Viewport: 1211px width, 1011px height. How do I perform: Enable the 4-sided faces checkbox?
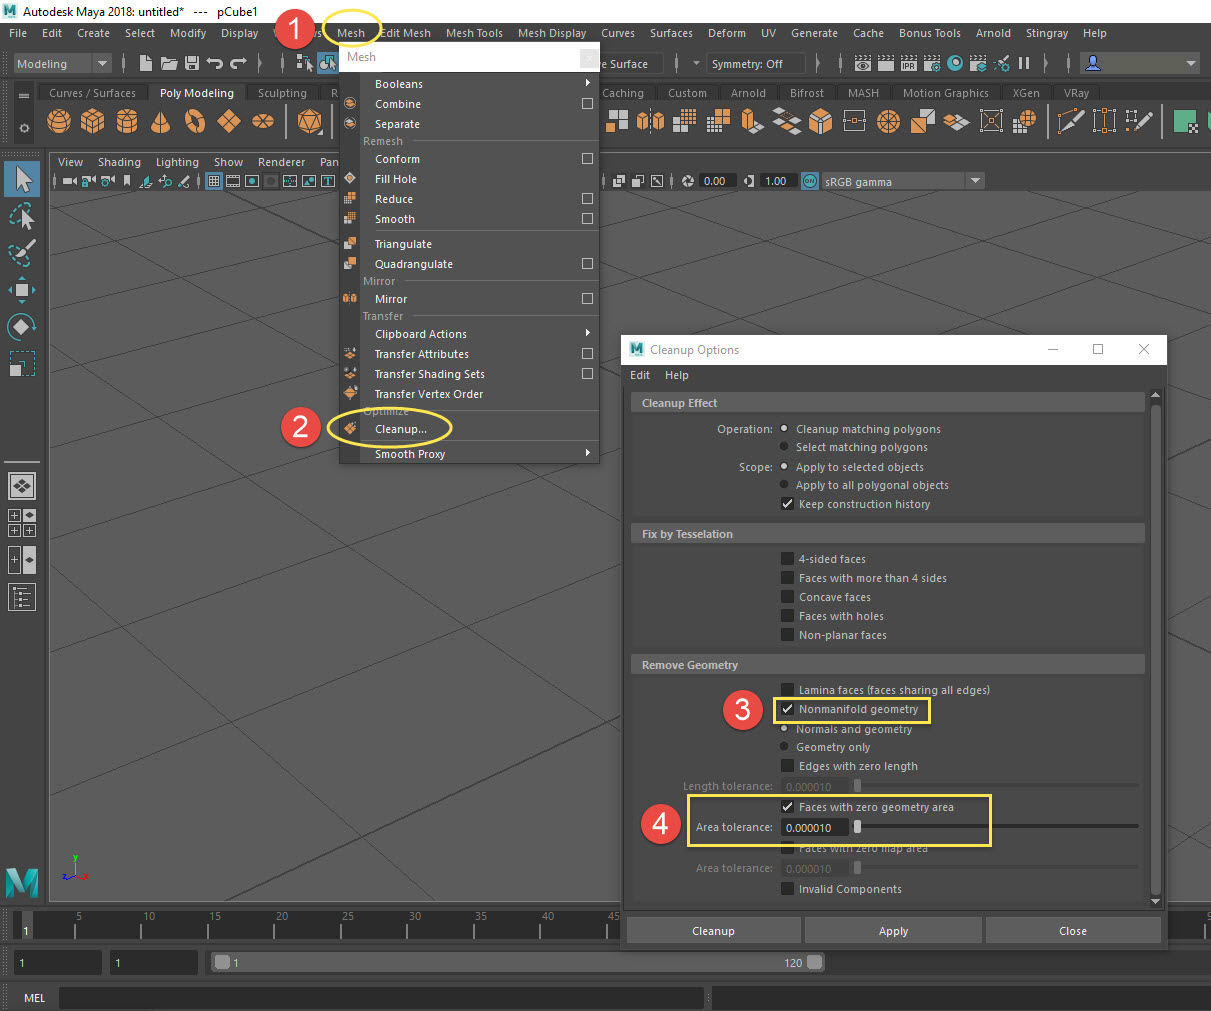tap(787, 559)
